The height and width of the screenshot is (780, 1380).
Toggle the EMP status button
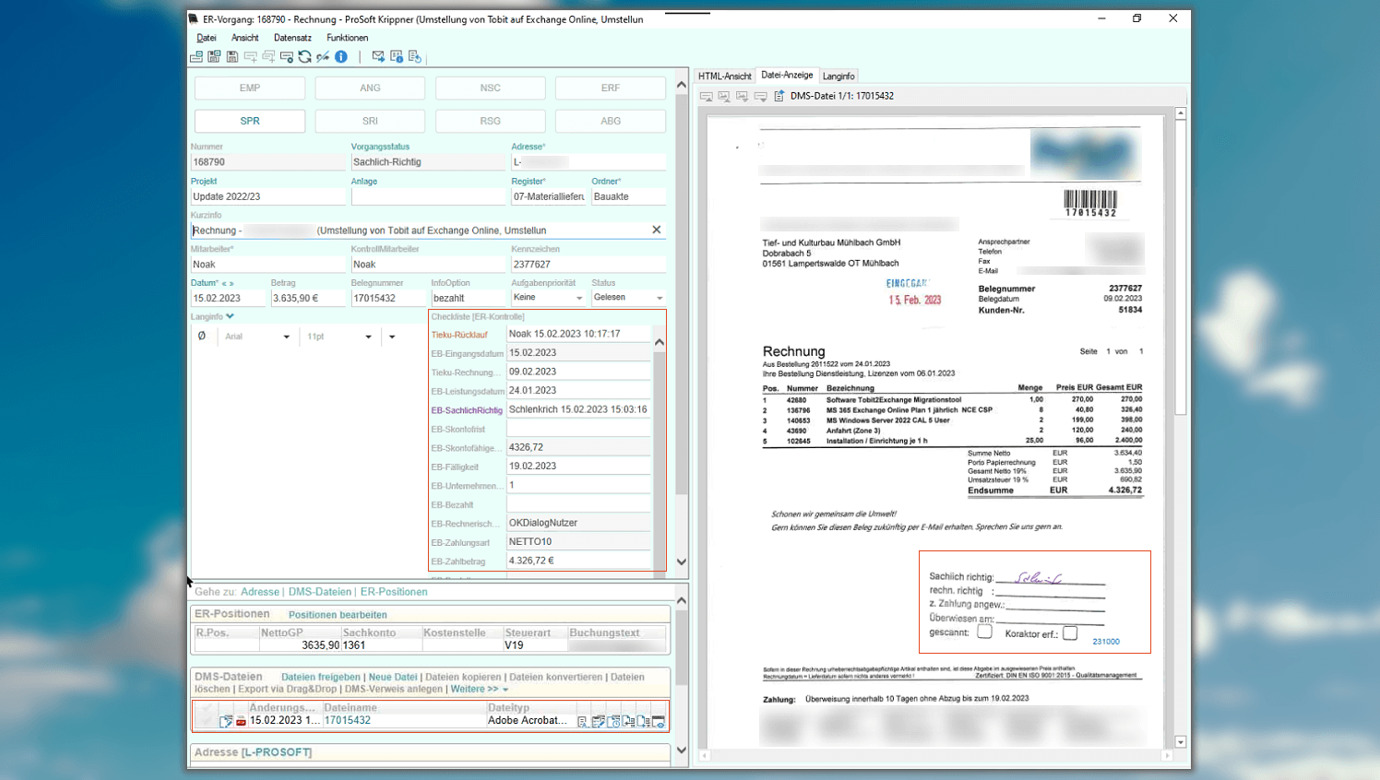(249, 88)
